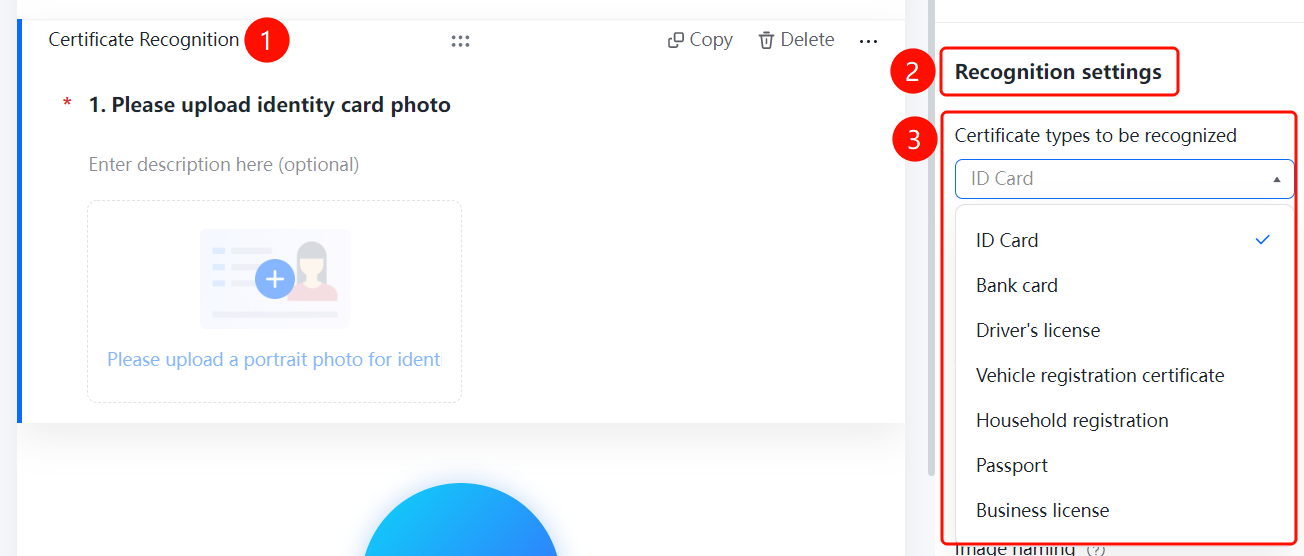Image resolution: width=1304 pixels, height=556 pixels.
Task: Select ID Card option in the list
Action: coord(1125,240)
